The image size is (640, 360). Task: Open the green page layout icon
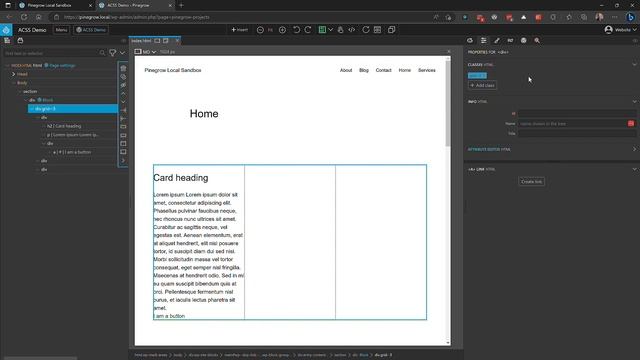click(322, 30)
